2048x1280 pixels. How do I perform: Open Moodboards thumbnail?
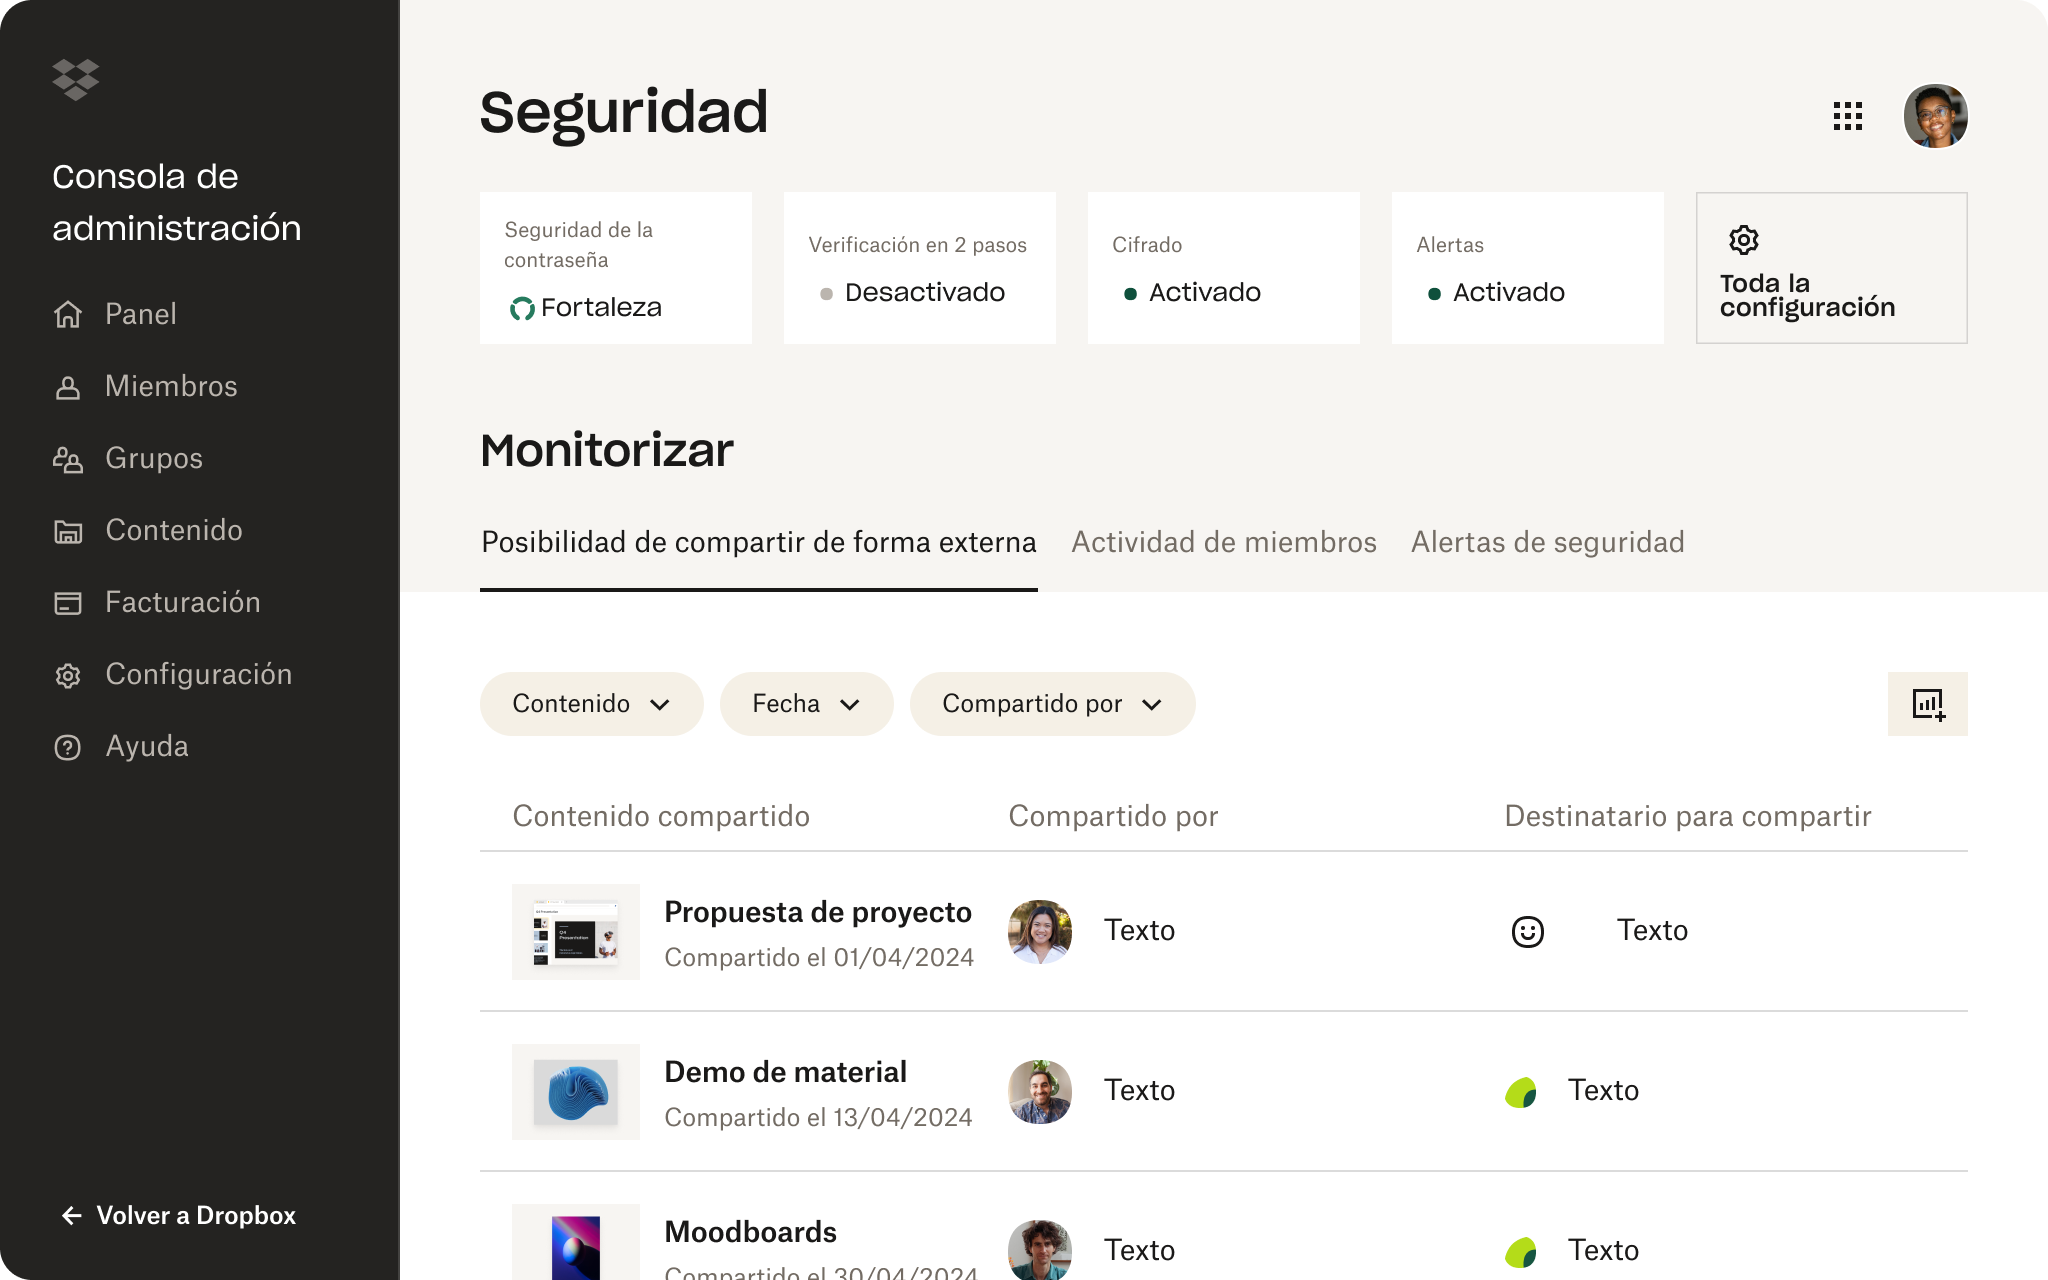576,1242
